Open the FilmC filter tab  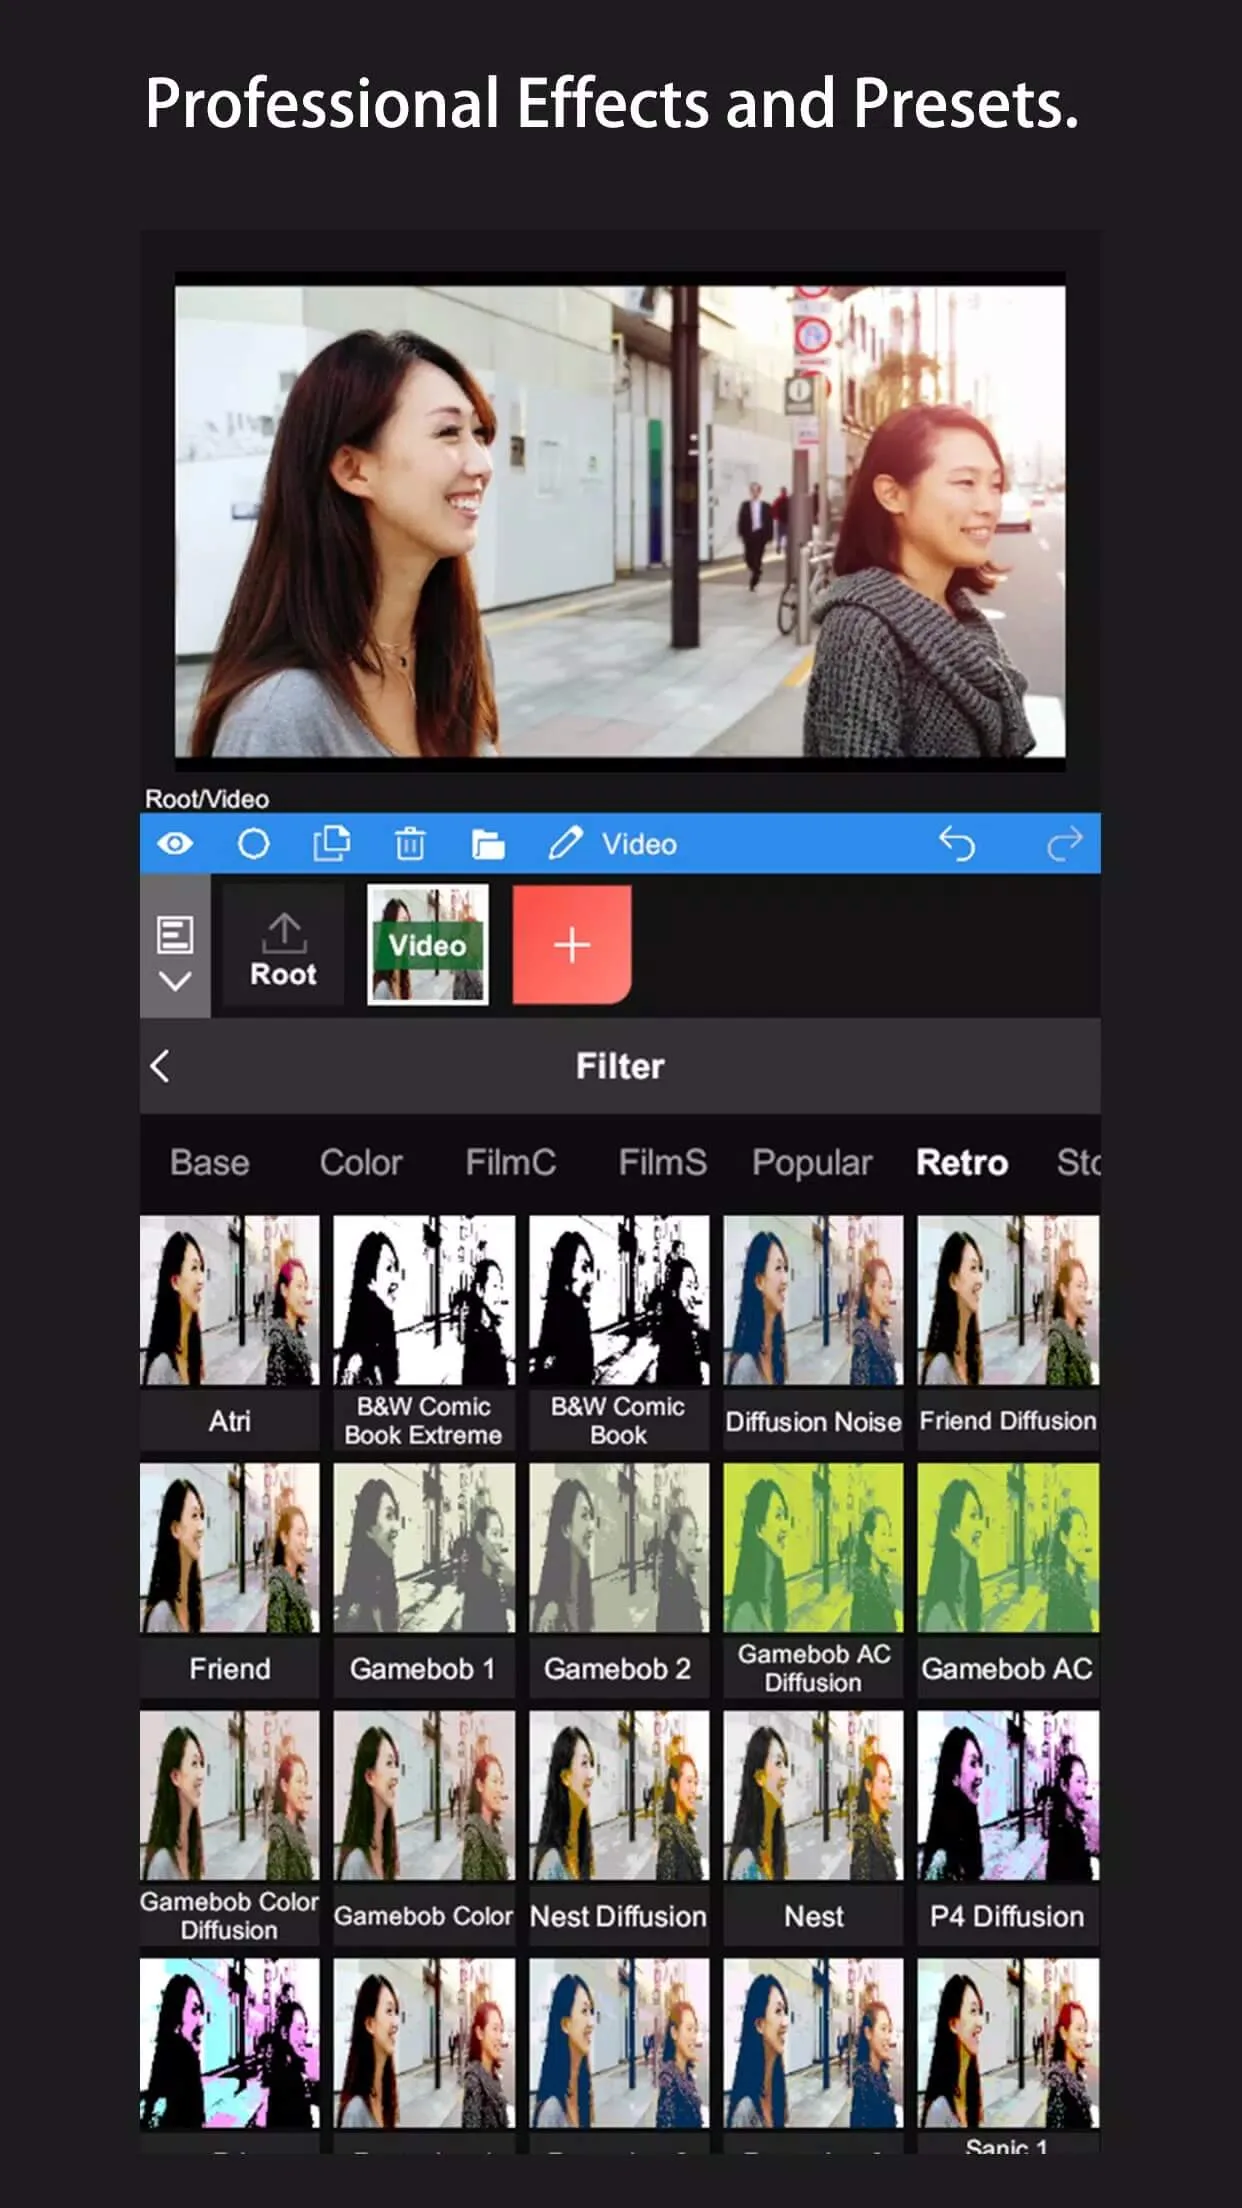(510, 1163)
